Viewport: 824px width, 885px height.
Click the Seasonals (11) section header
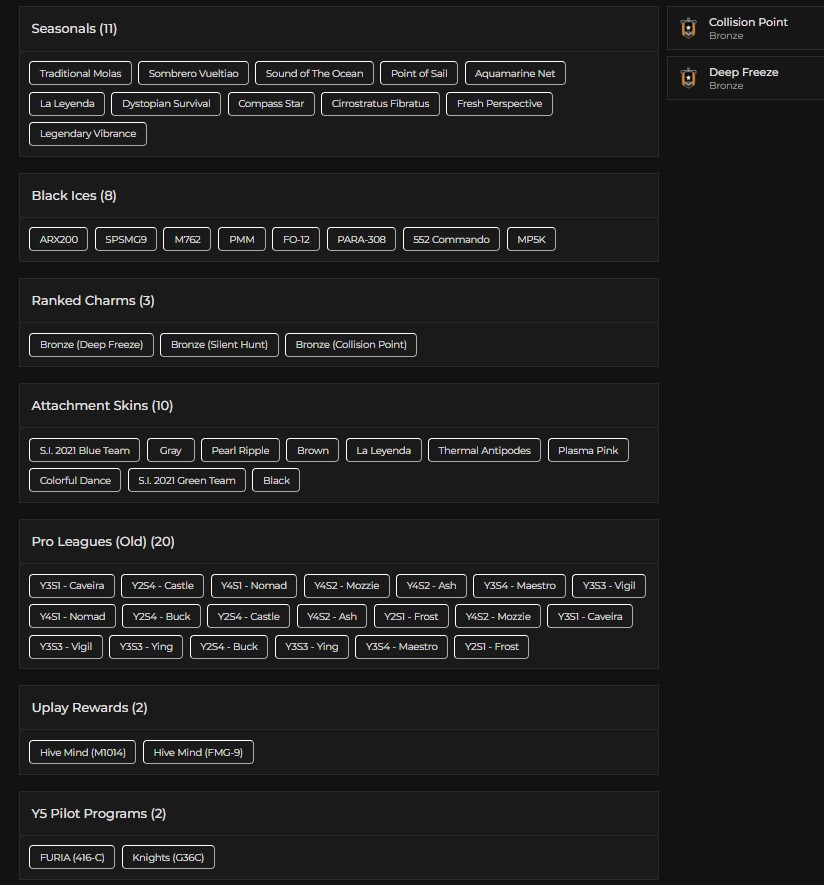[x=74, y=29]
